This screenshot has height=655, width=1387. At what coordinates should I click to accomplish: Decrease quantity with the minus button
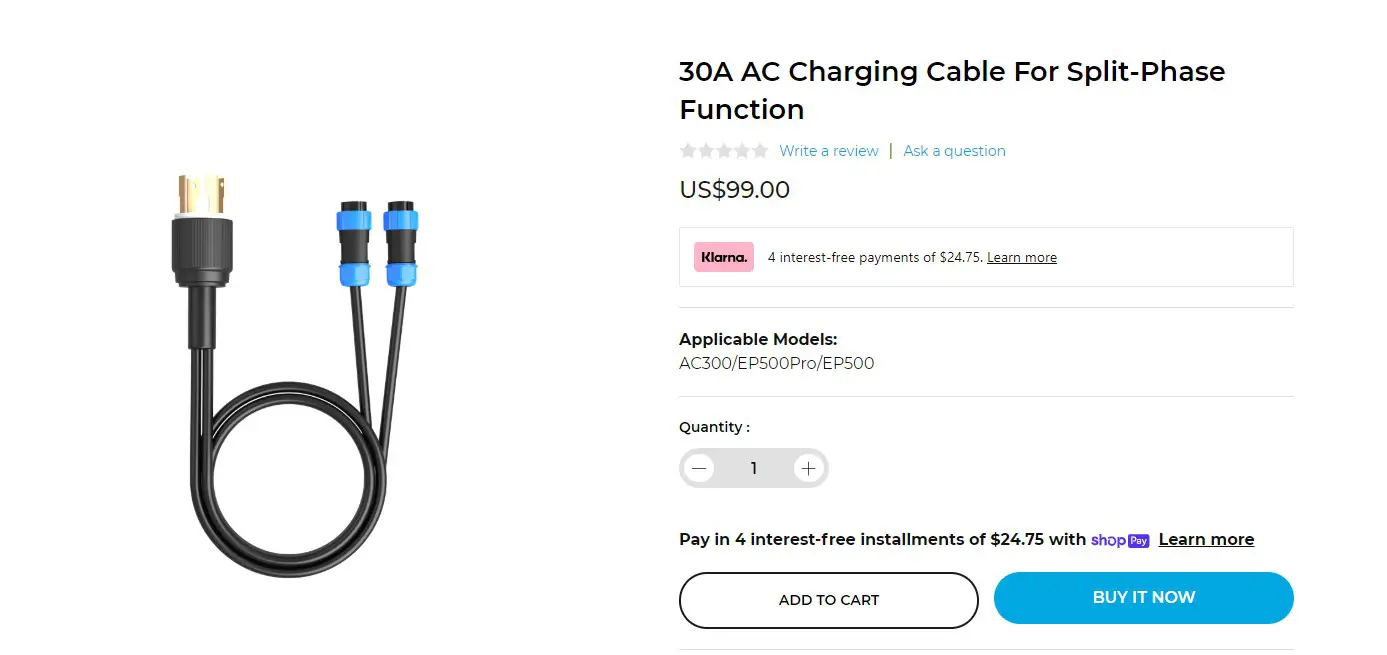699,468
